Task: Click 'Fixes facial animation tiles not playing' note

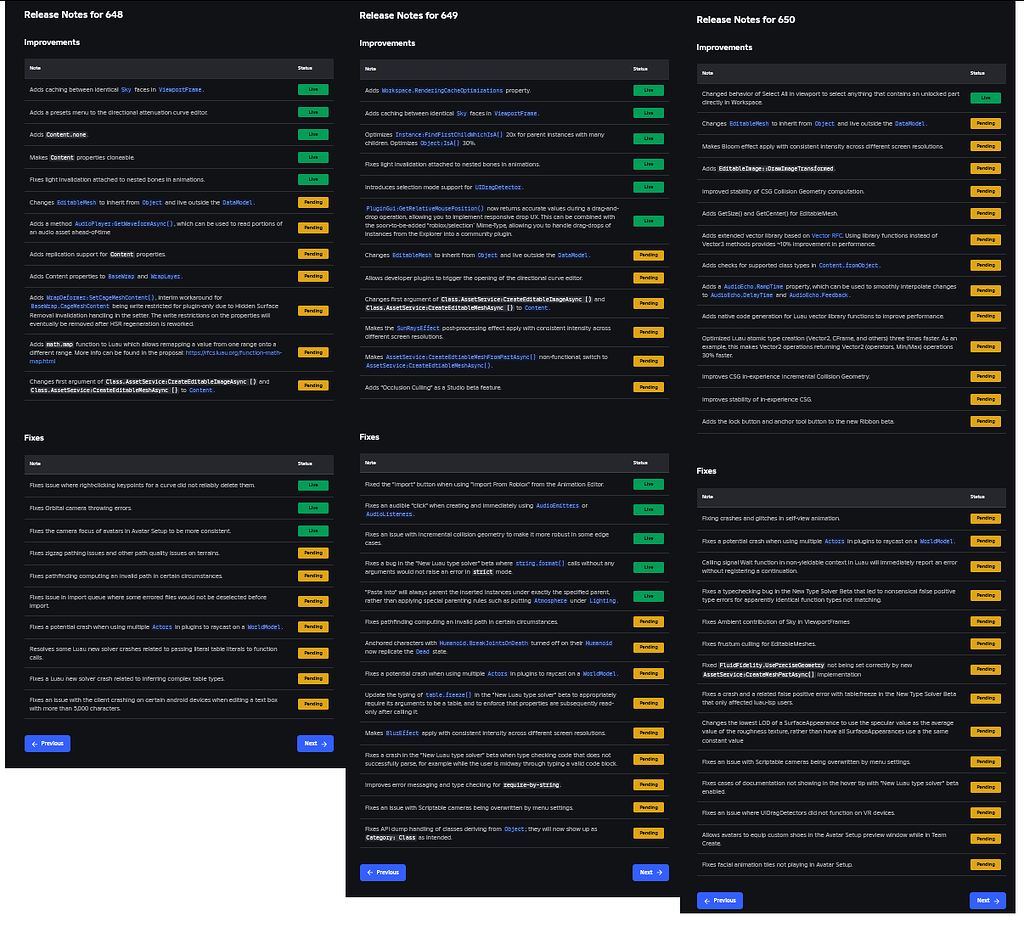Action: point(777,865)
